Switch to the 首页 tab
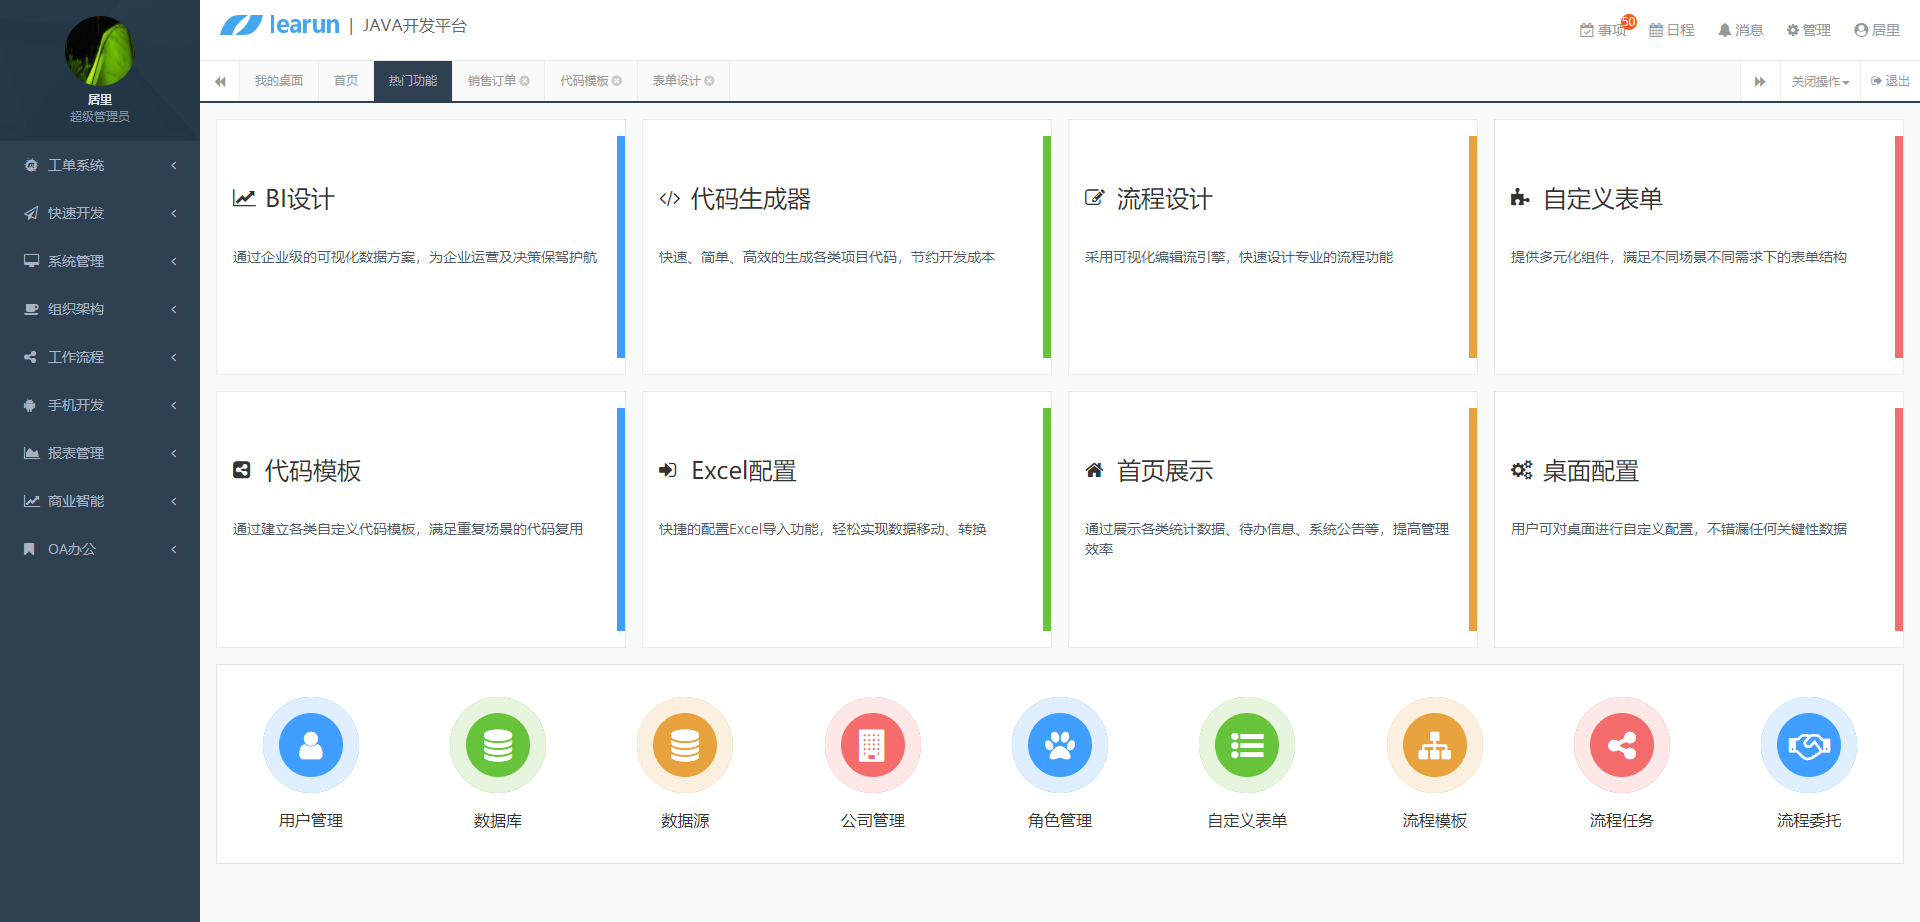 (x=344, y=80)
